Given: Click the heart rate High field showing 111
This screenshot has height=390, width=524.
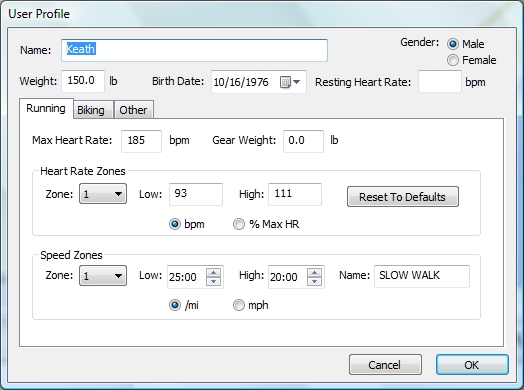Looking at the screenshot, I should point(295,194).
